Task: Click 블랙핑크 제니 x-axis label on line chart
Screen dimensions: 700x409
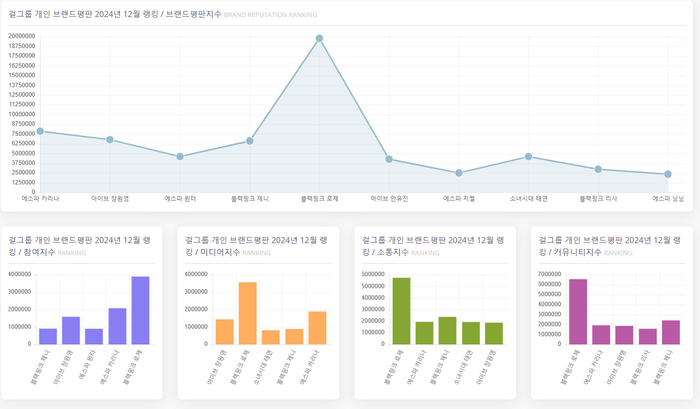Action: pyautogui.click(x=250, y=199)
